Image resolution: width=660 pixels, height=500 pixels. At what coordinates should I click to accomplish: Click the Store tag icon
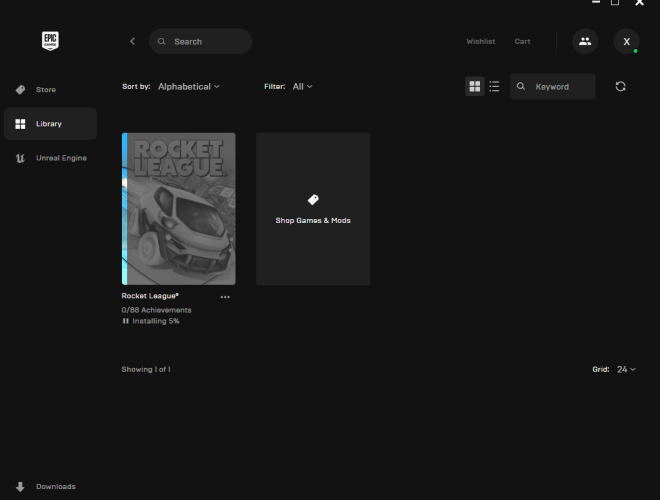click(x=20, y=90)
